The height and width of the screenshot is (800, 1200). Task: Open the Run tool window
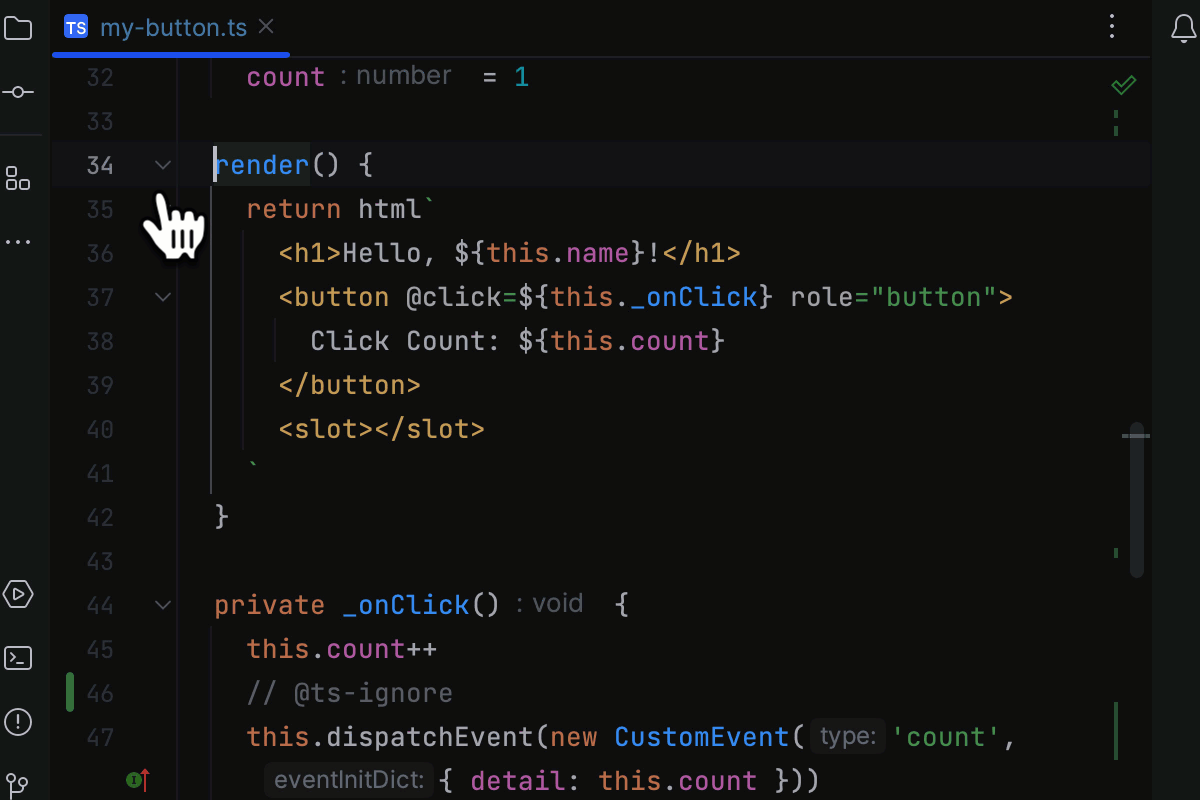click(19, 594)
